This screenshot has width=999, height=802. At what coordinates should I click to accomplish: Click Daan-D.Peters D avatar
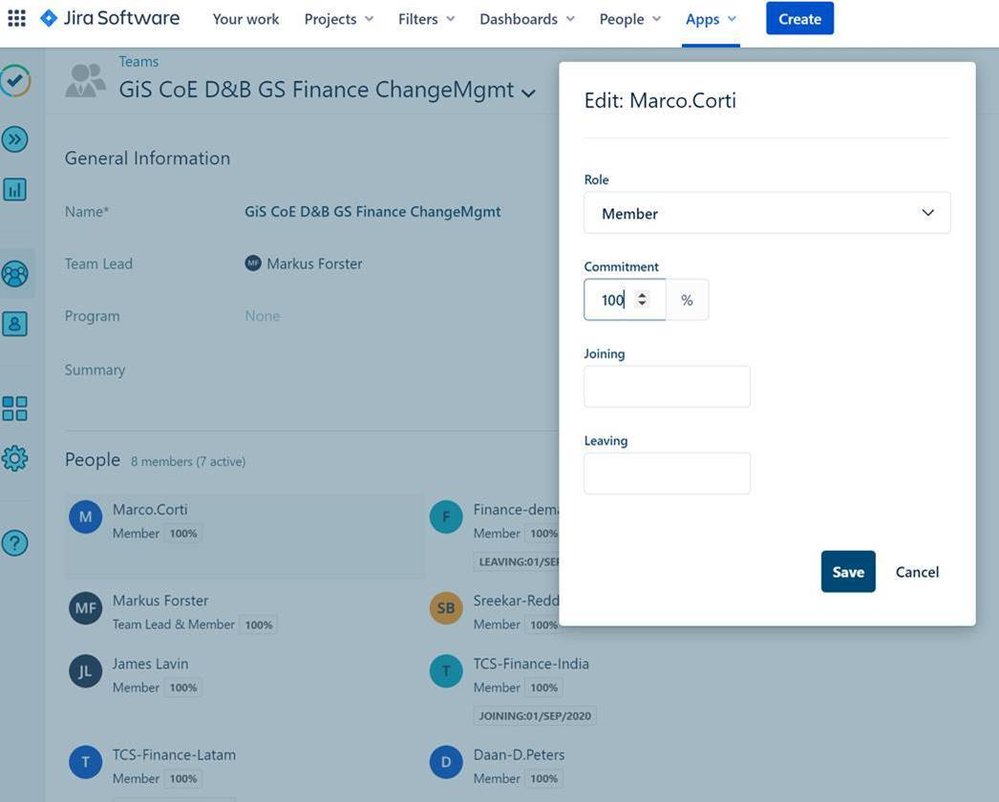click(446, 762)
